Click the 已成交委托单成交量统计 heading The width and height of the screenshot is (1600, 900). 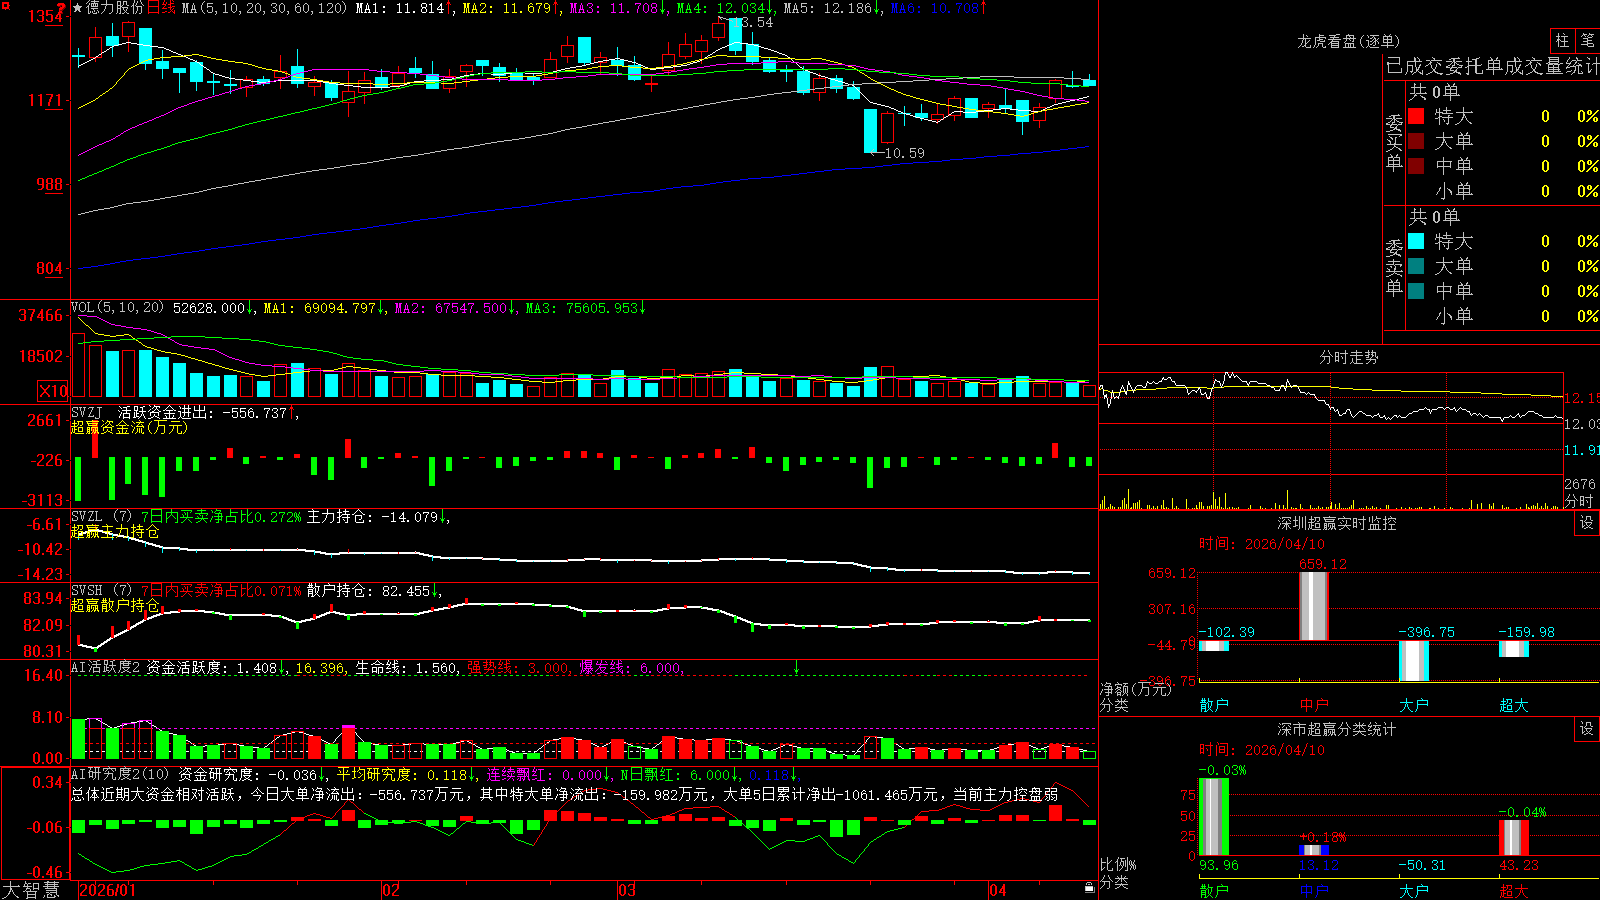coord(1492,66)
